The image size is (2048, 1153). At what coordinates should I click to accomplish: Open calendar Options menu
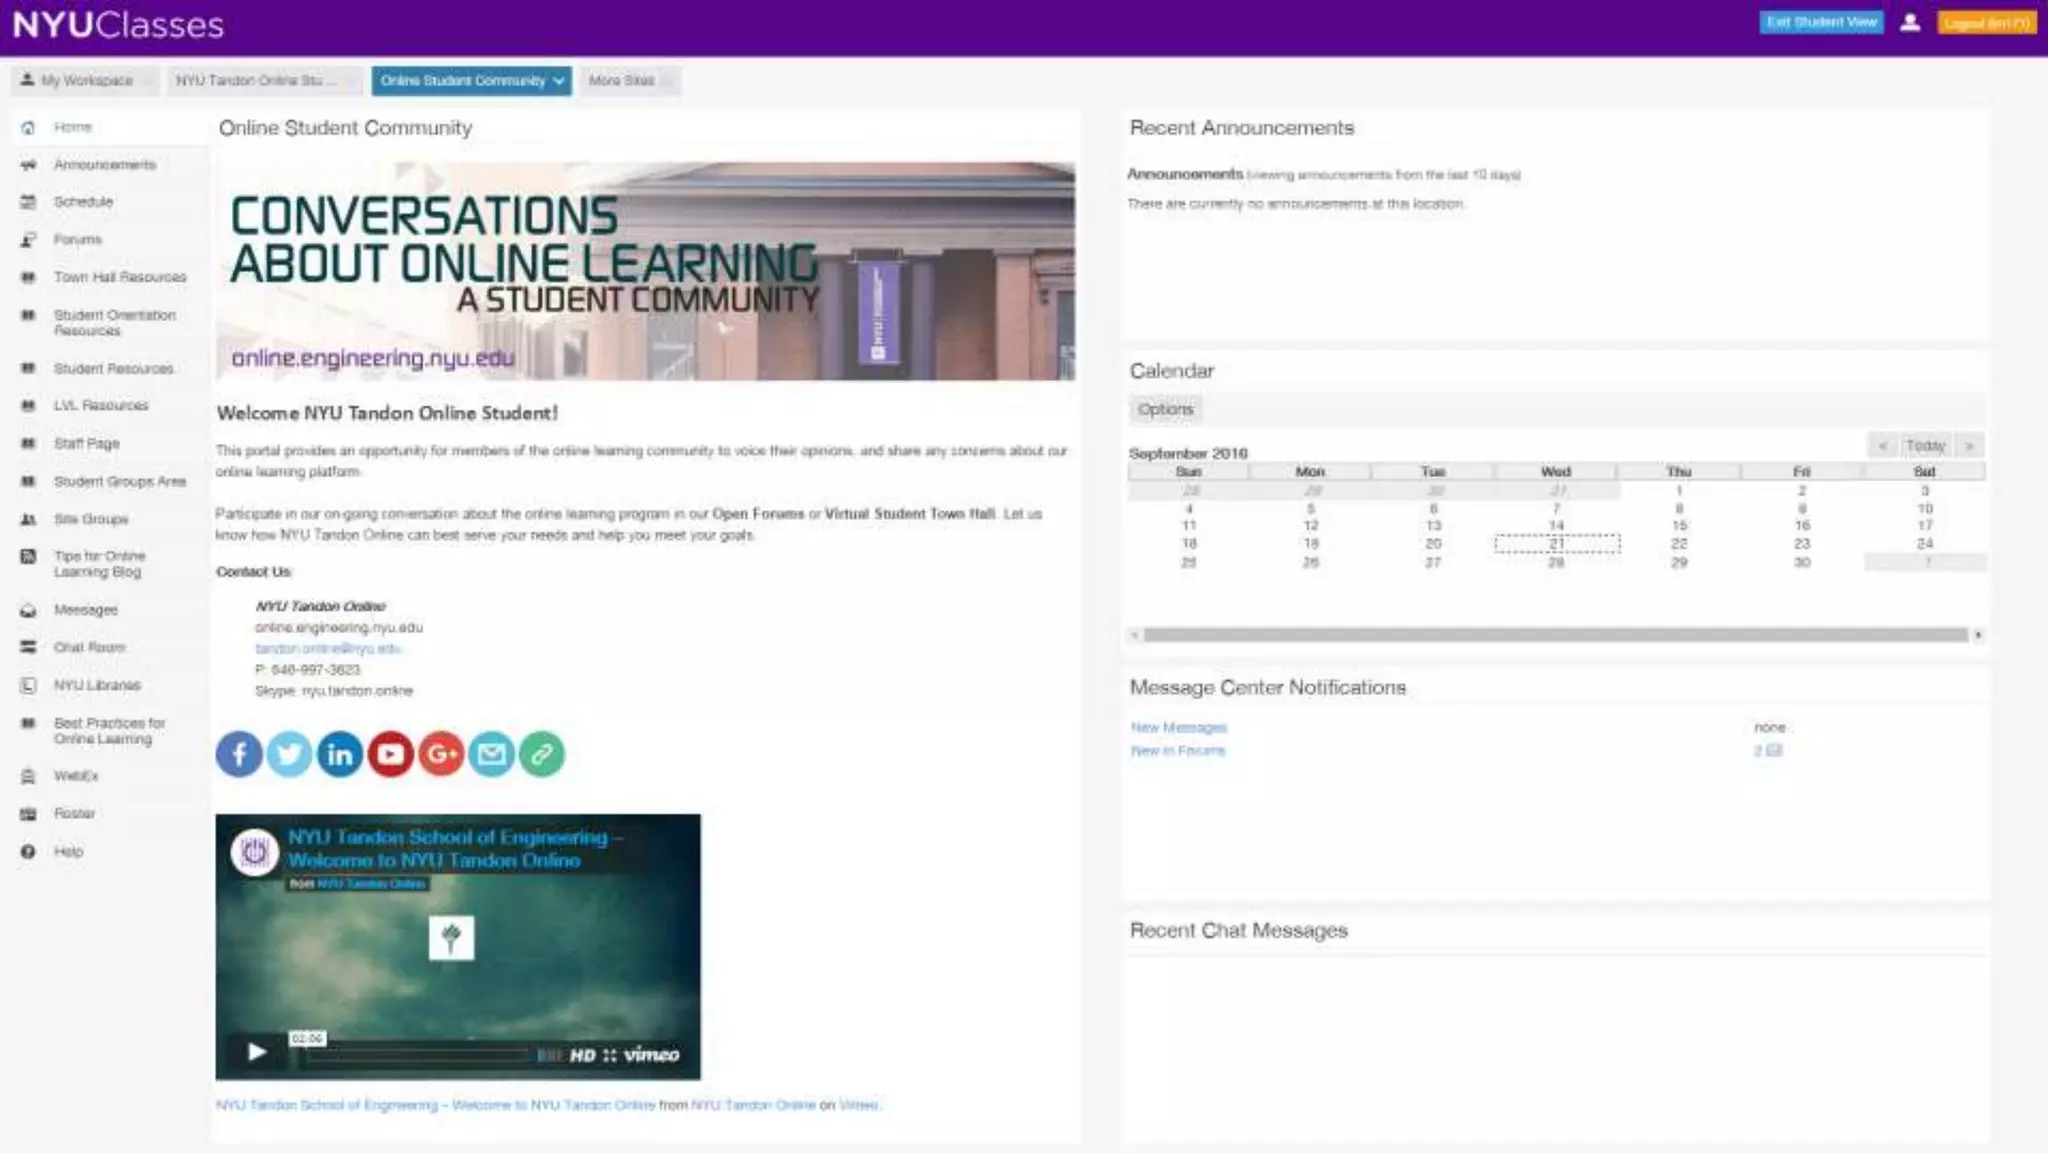pyautogui.click(x=1165, y=409)
